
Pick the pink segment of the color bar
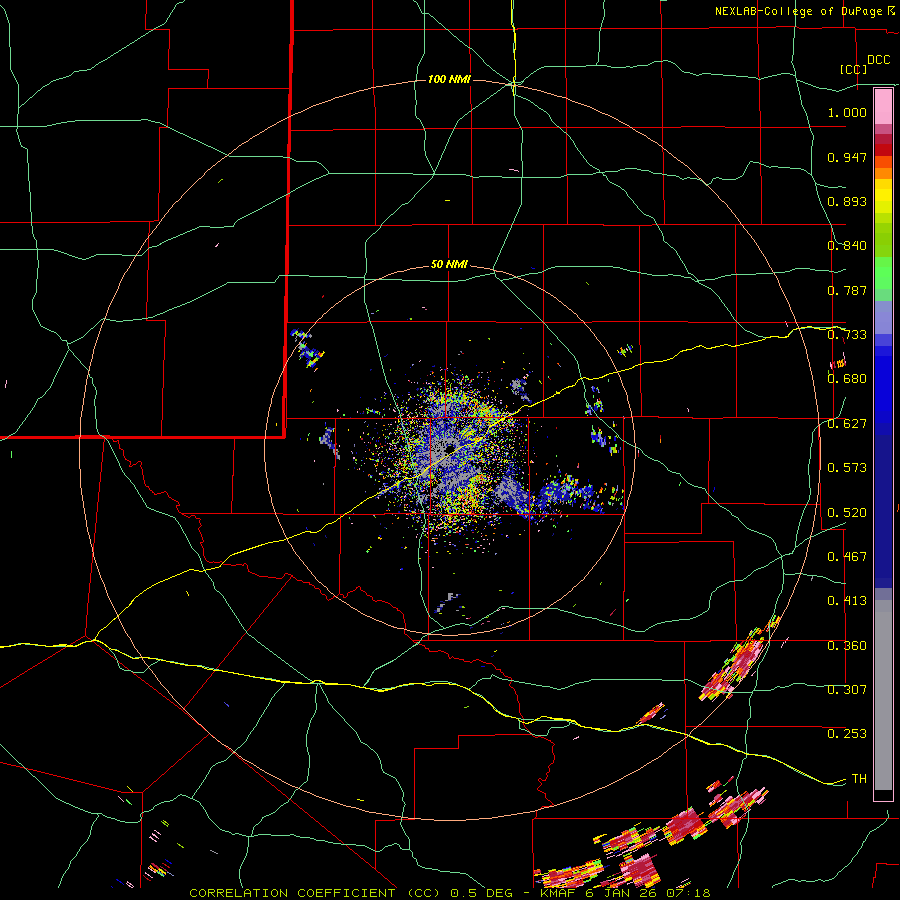click(883, 106)
